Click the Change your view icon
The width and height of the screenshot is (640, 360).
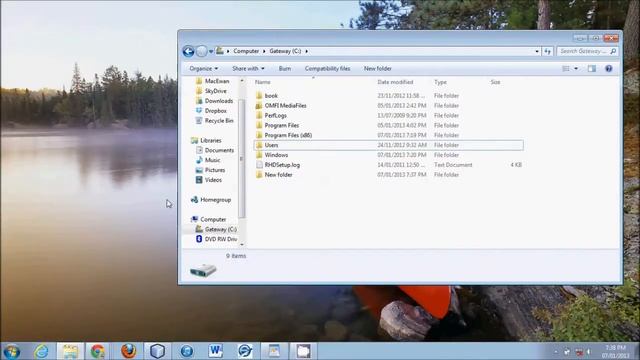tap(566, 69)
